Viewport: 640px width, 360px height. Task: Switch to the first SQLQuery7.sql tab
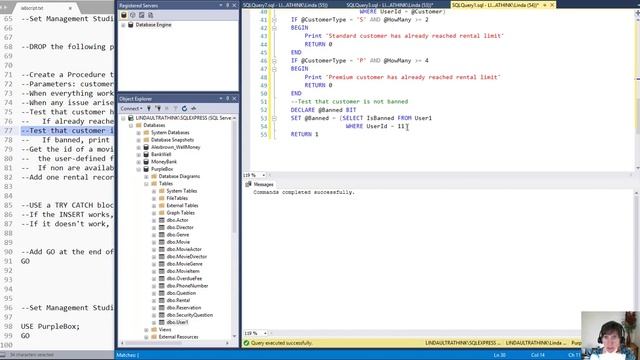click(285, 5)
